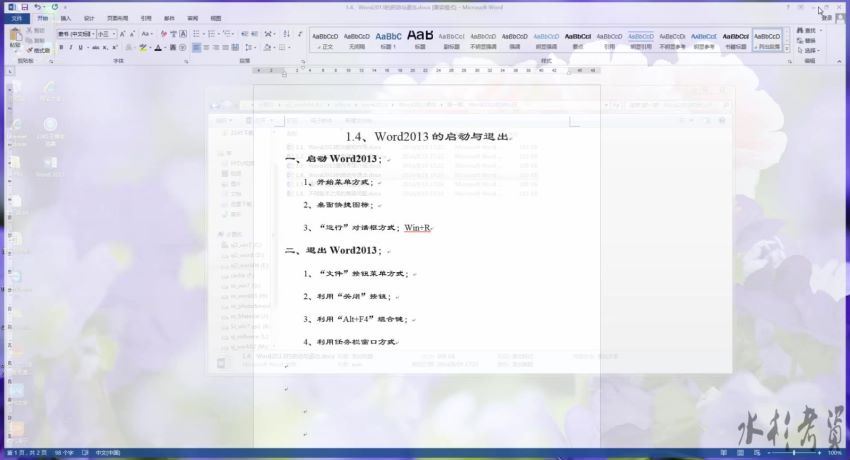
Task: Apply the 正文 (Normal) style
Action: [x=325, y=41]
